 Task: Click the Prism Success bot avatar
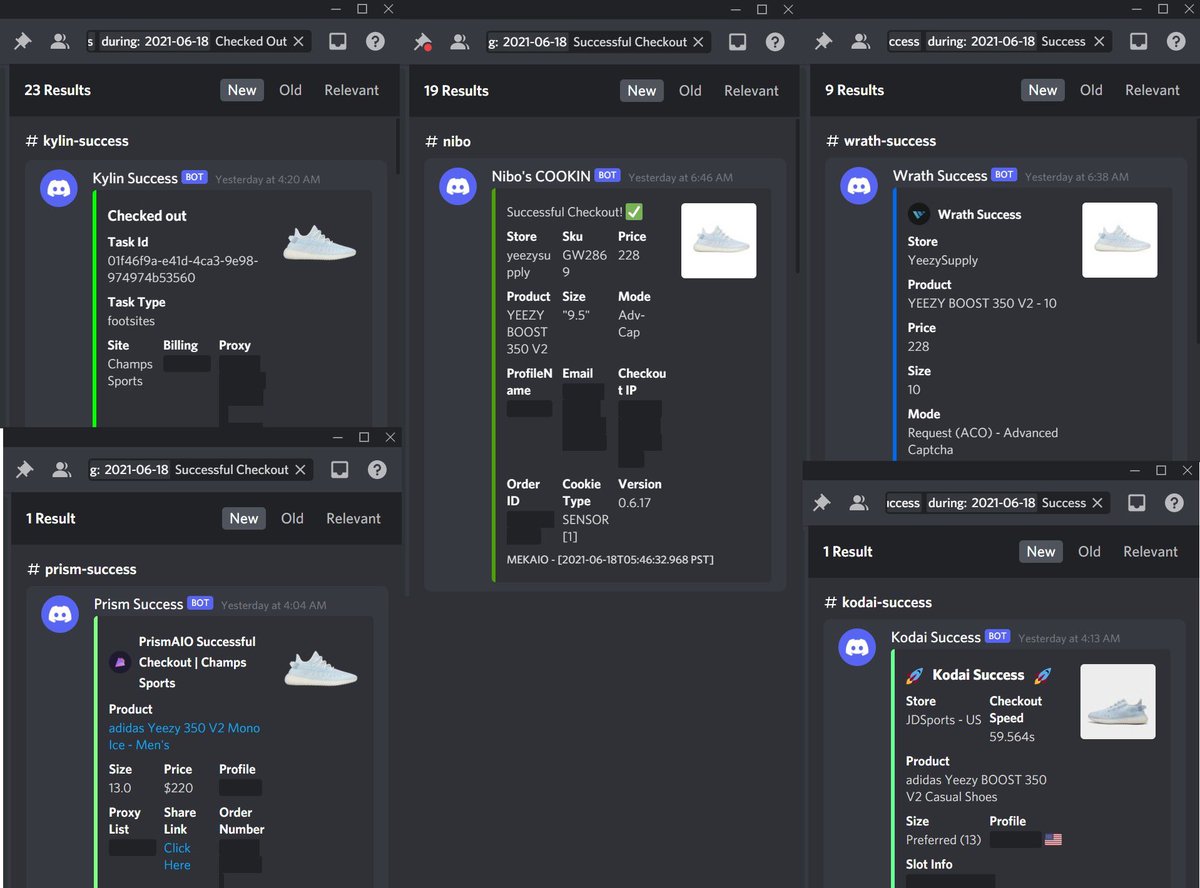60,614
